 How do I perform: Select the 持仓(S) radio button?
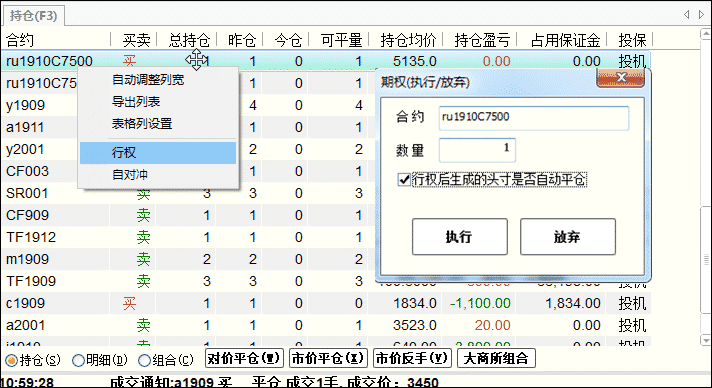coord(11,361)
